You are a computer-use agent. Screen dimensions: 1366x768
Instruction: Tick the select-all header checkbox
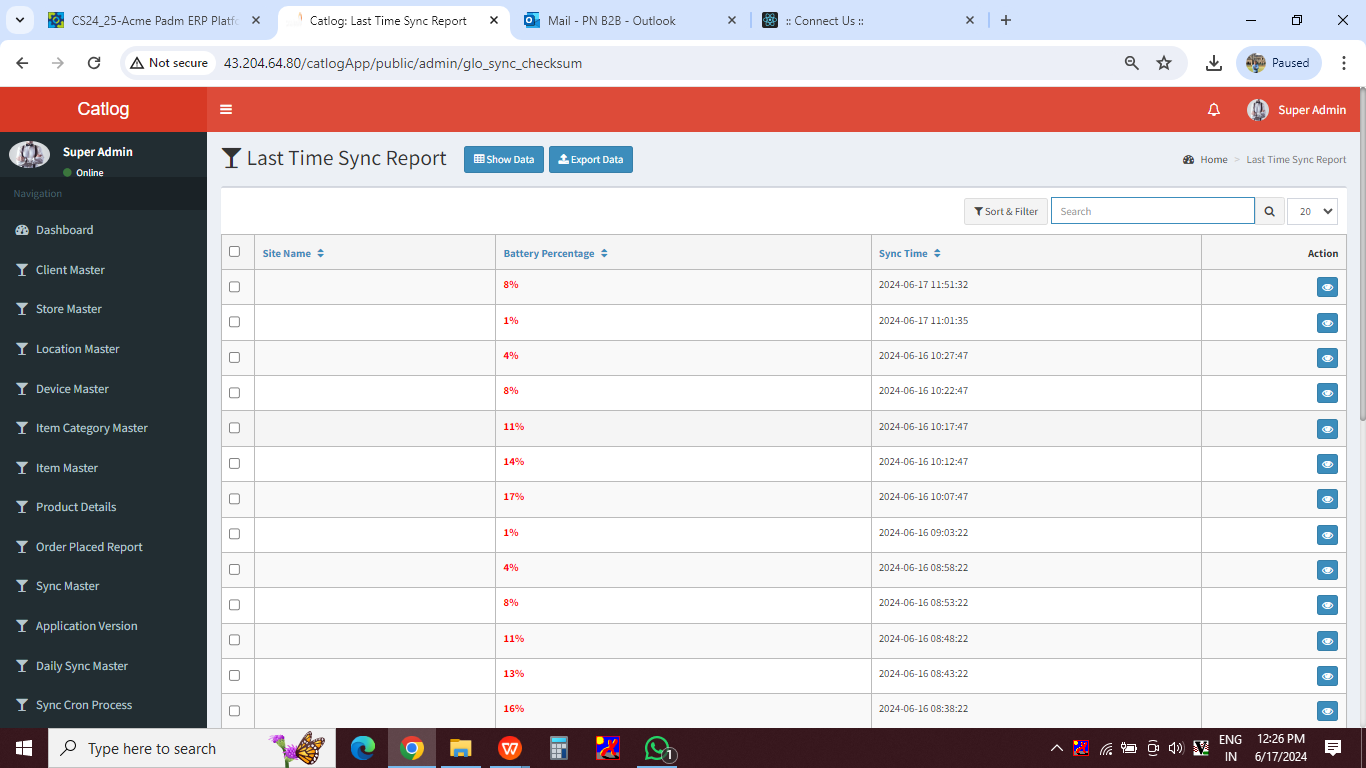[x=235, y=252]
